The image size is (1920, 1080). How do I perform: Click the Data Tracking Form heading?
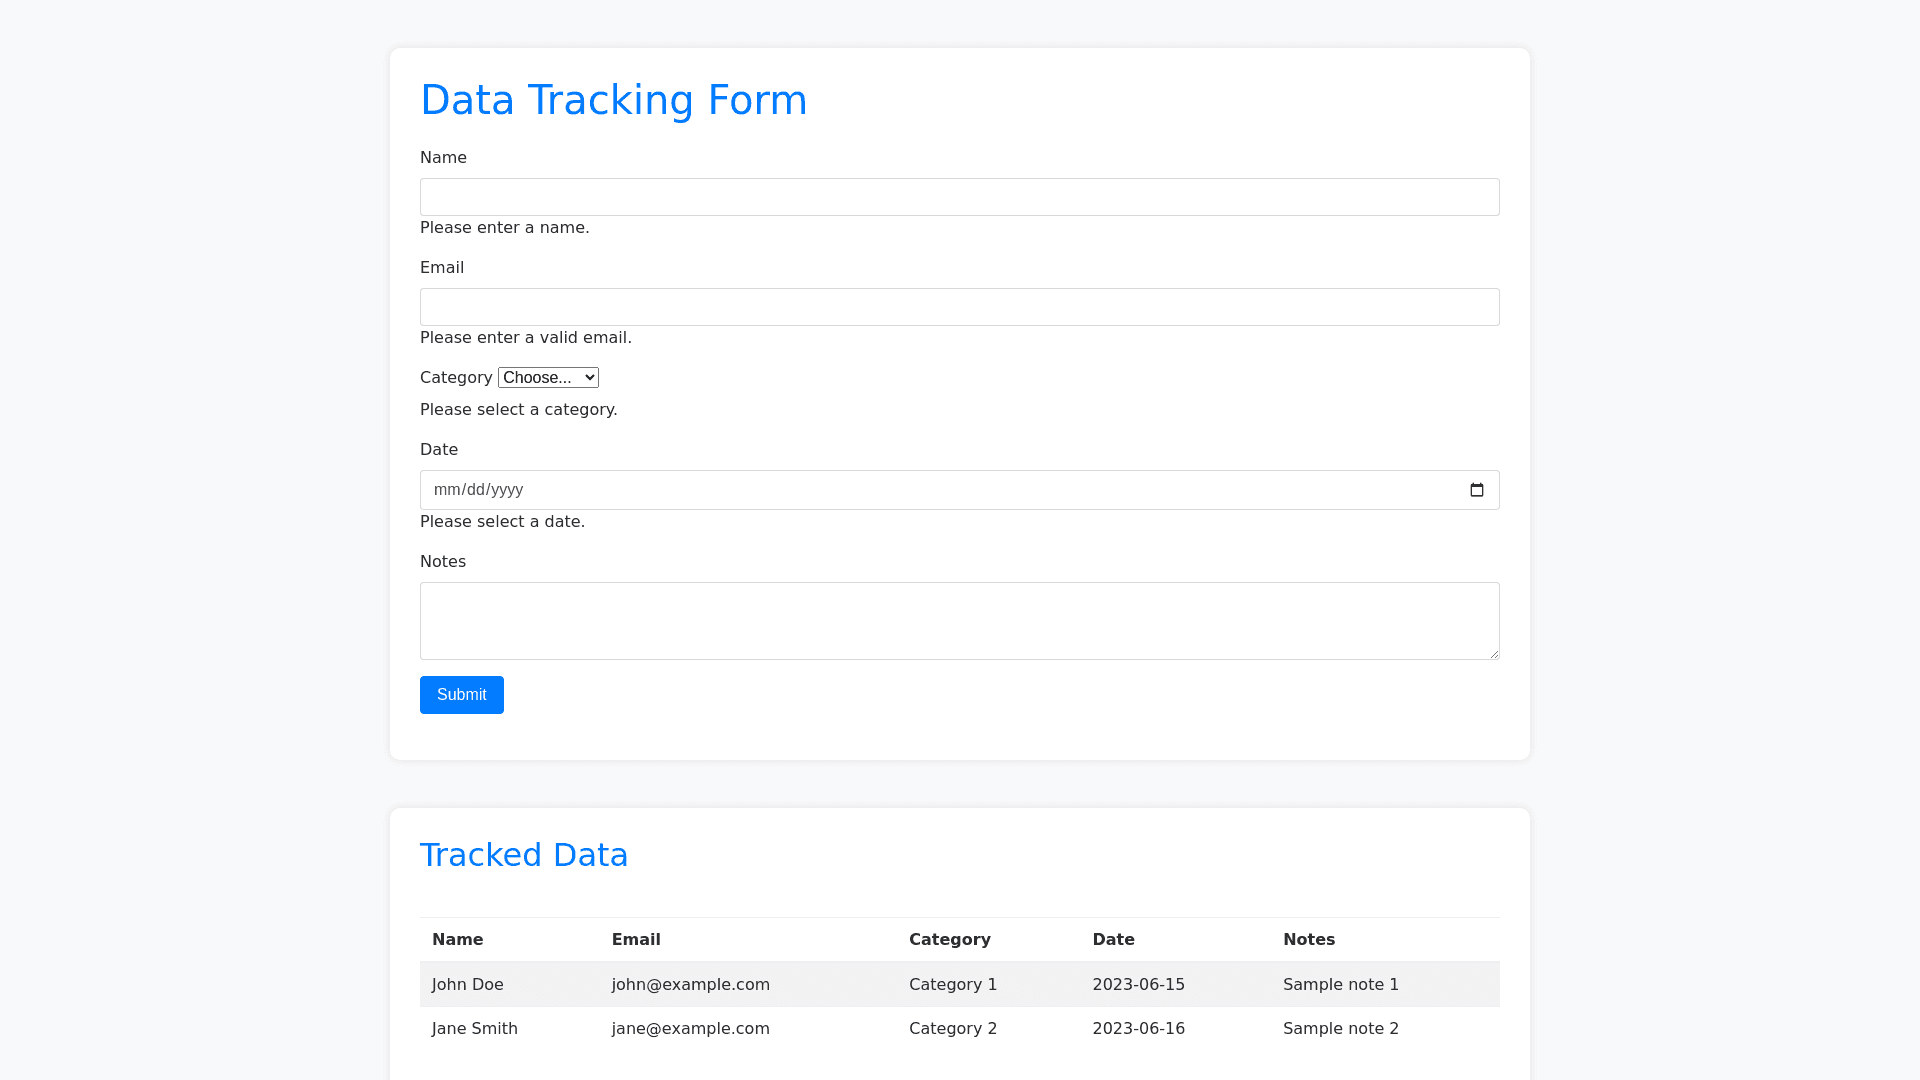(x=613, y=100)
